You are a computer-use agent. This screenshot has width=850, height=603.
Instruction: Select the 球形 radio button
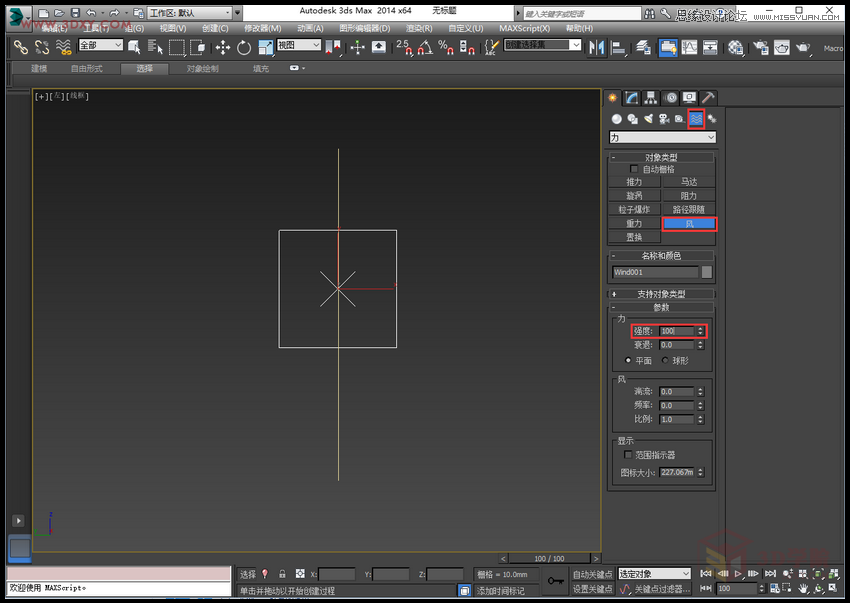[667, 360]
